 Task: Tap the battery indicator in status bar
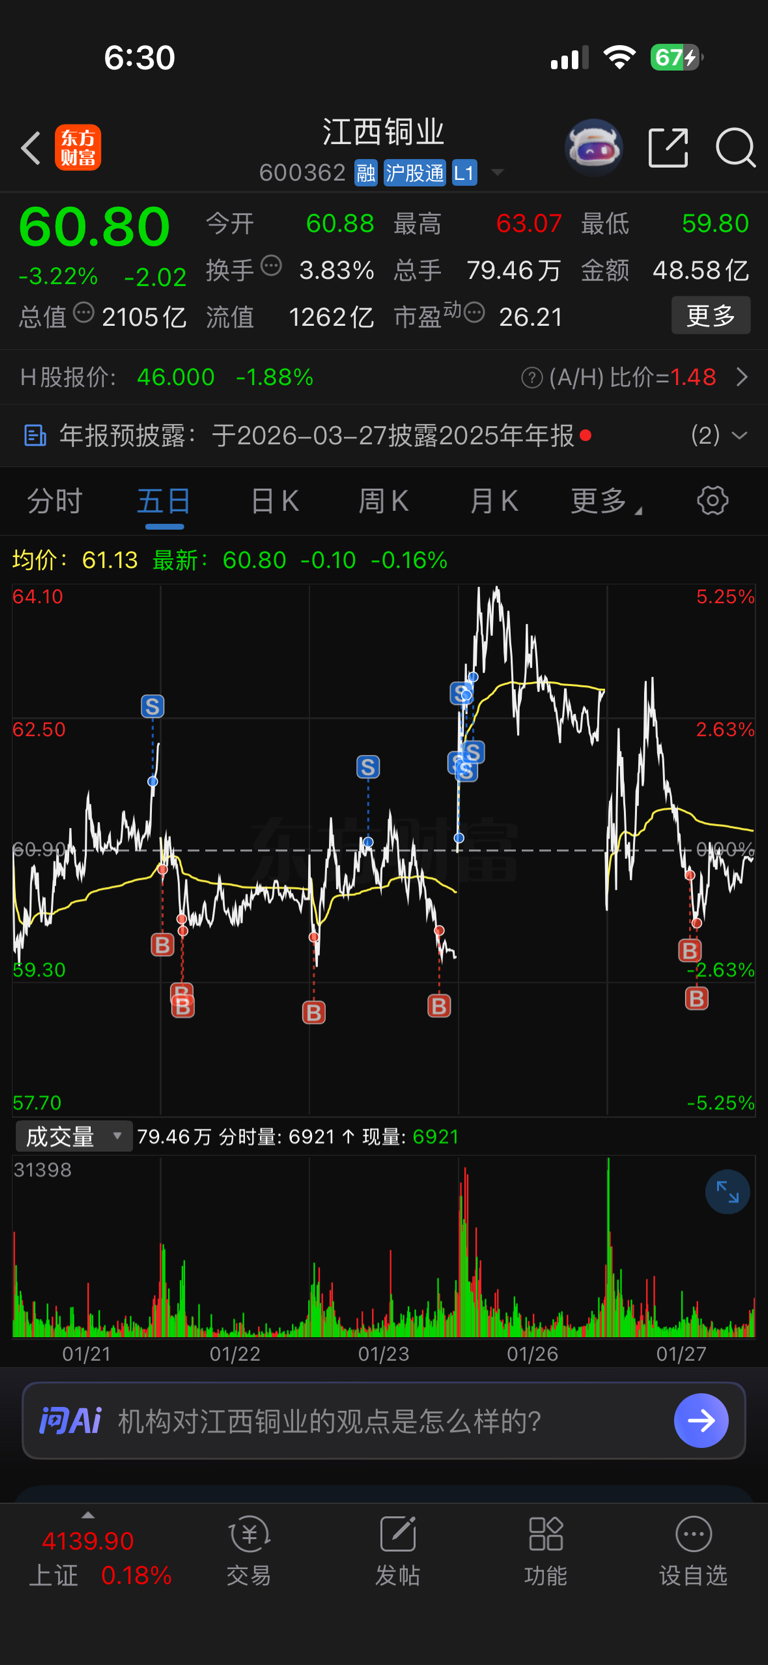[677, 58]
